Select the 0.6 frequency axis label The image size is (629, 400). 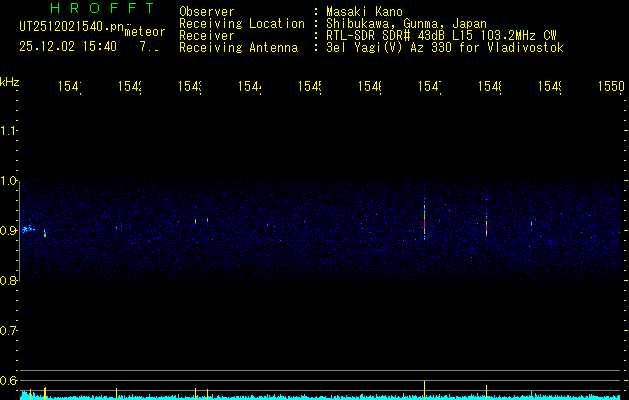[x=9, y=381]
